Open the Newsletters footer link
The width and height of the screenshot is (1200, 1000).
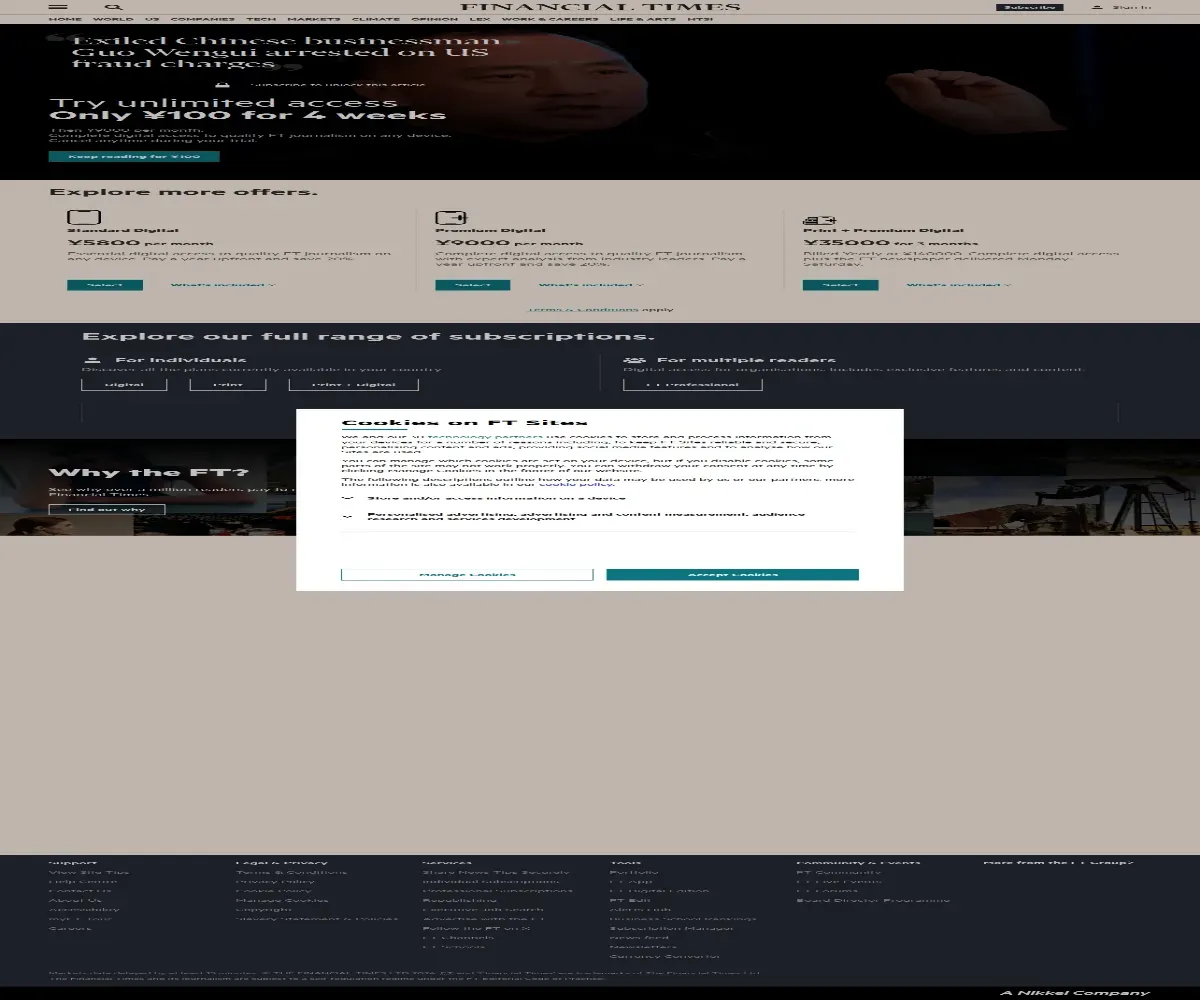coord(643,947)
